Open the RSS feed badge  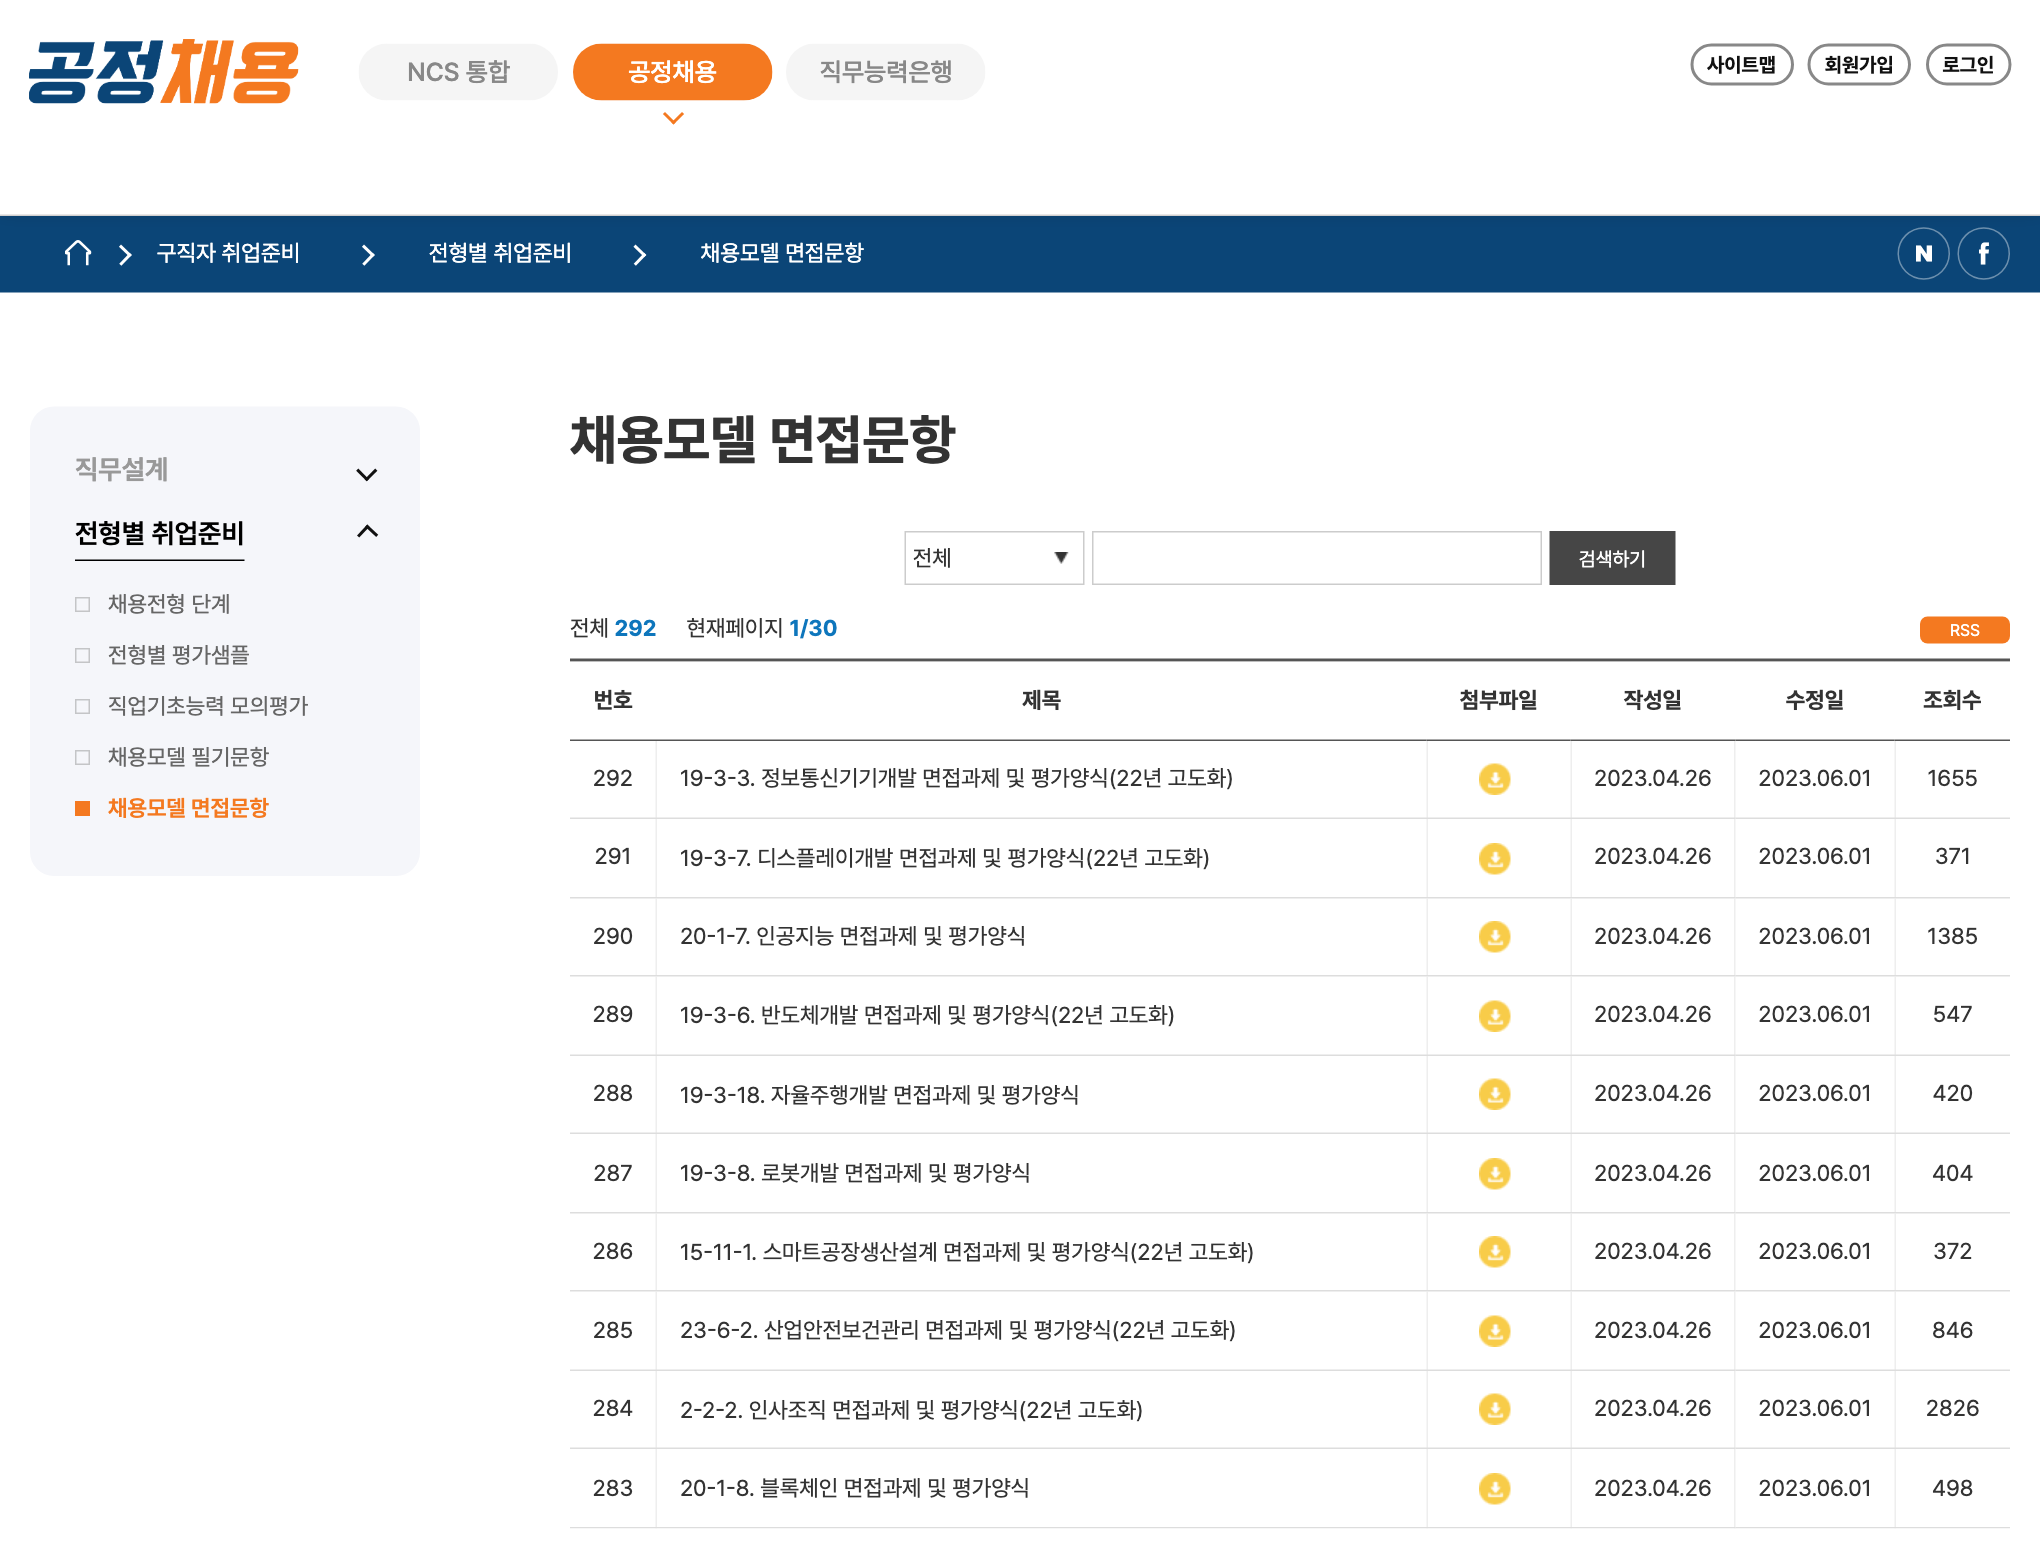click(x=1964, y=630)
